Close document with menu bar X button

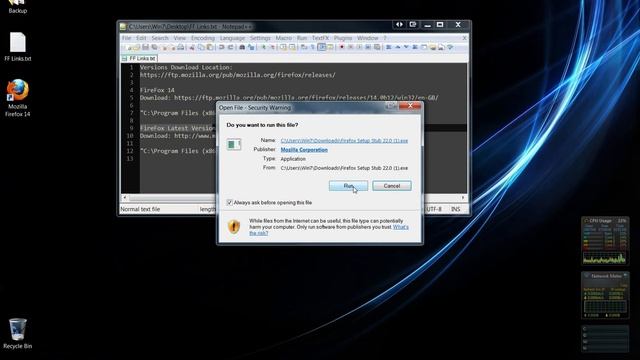point(464,38)
